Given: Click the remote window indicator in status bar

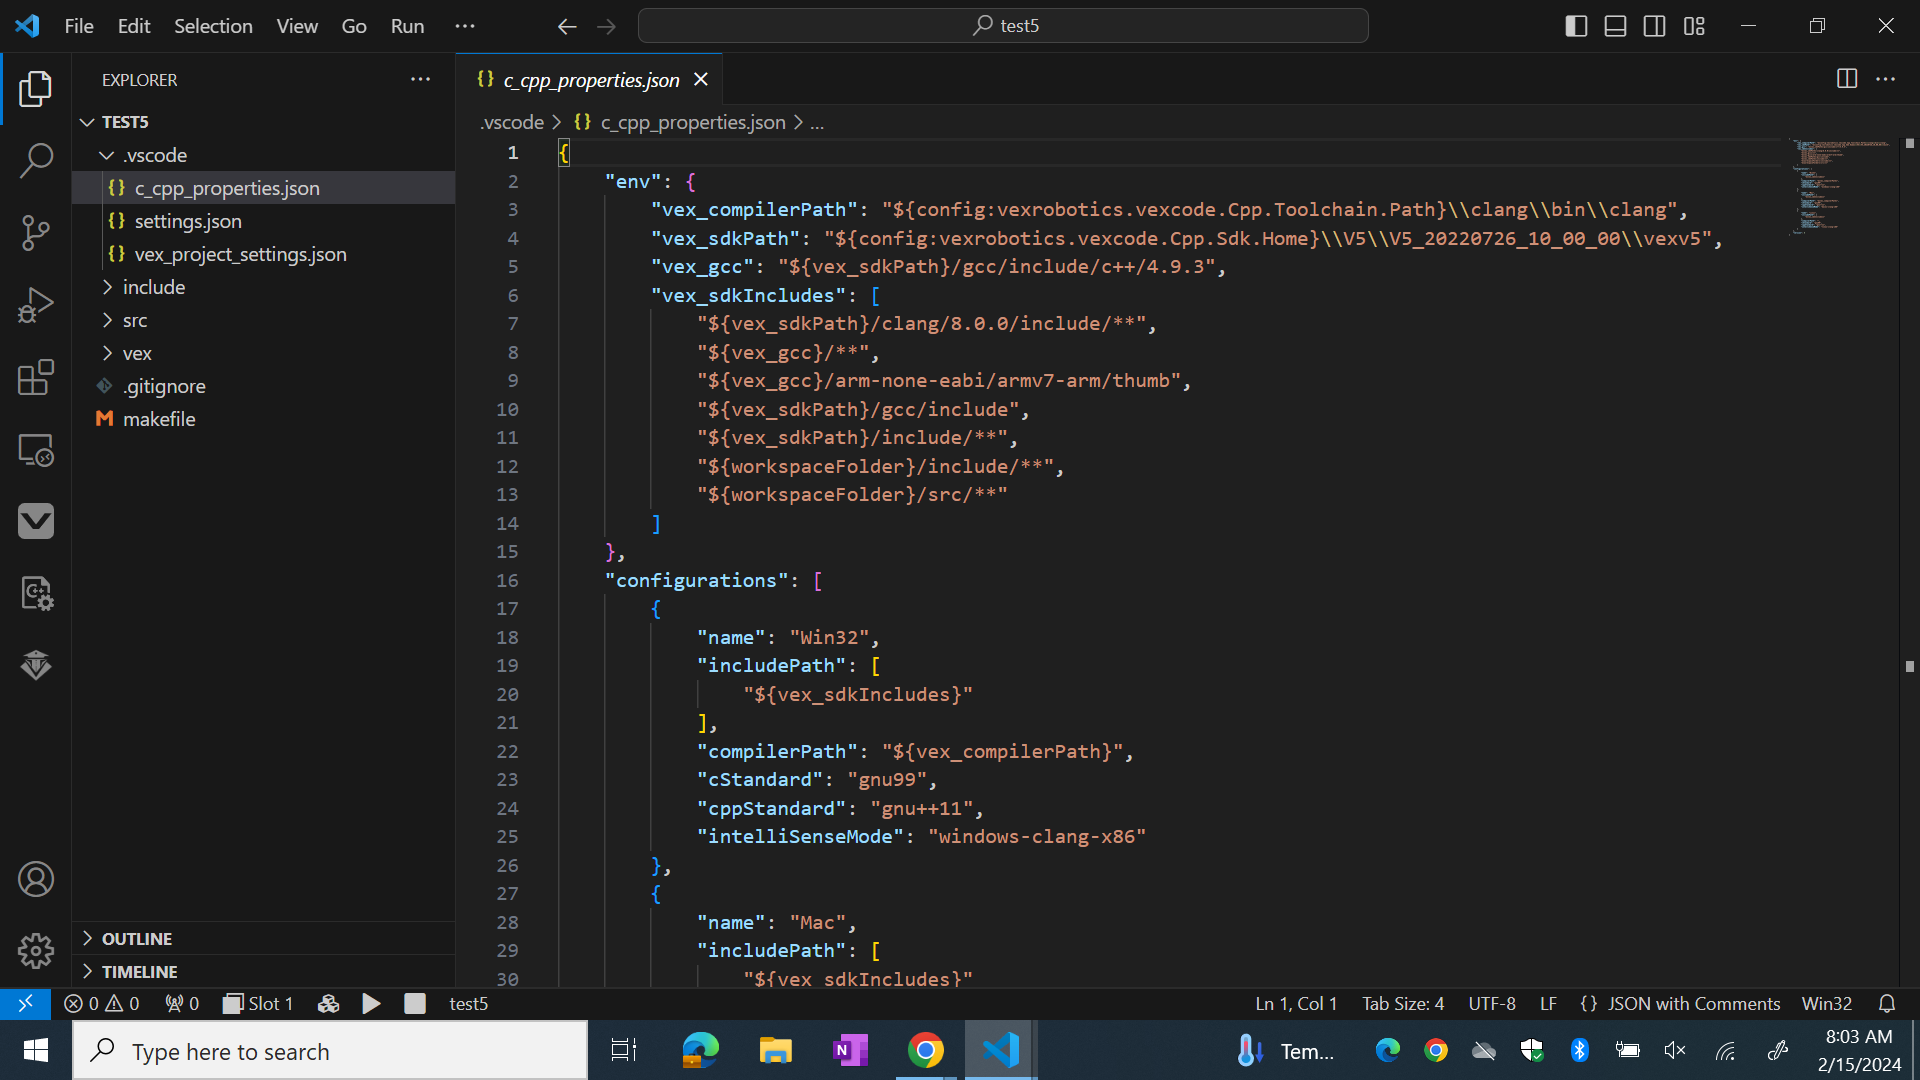Looking at the screenshot, I should [25, 1003].
